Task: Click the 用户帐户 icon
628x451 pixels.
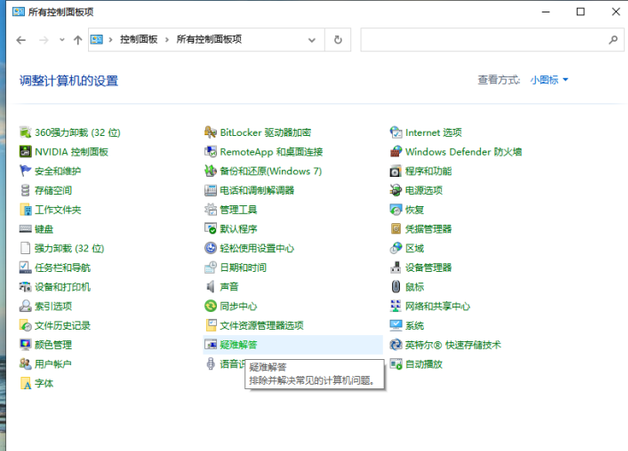Action: (x=25, y=364)
